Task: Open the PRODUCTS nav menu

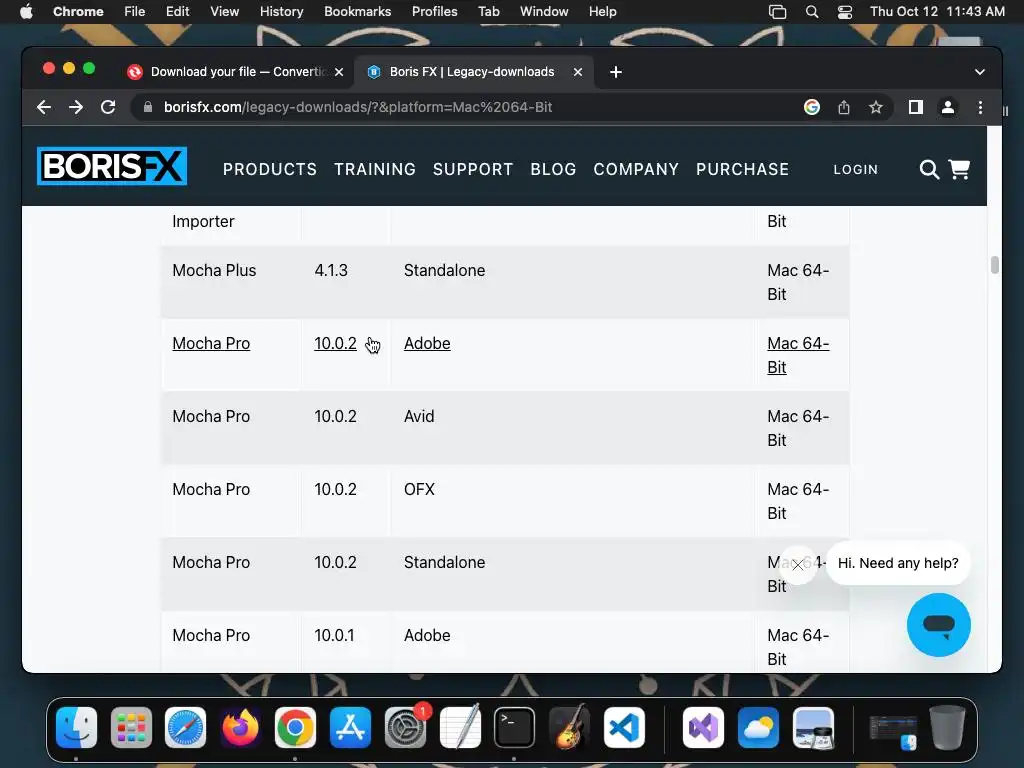Action: [x=270, y=170]
